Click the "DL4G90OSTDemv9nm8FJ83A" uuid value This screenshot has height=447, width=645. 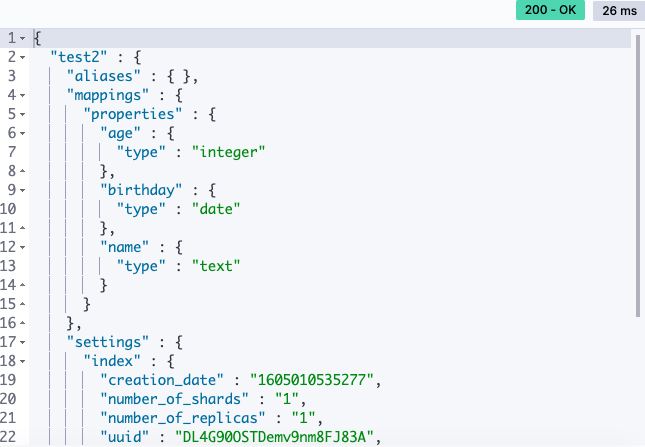(x=274, y=437)
